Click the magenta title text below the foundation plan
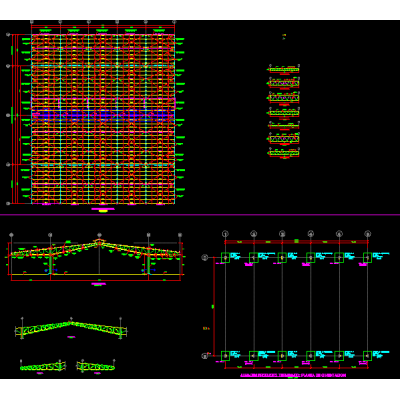The height and width of the screenshot is (400, 400). (x=293, y=375)
